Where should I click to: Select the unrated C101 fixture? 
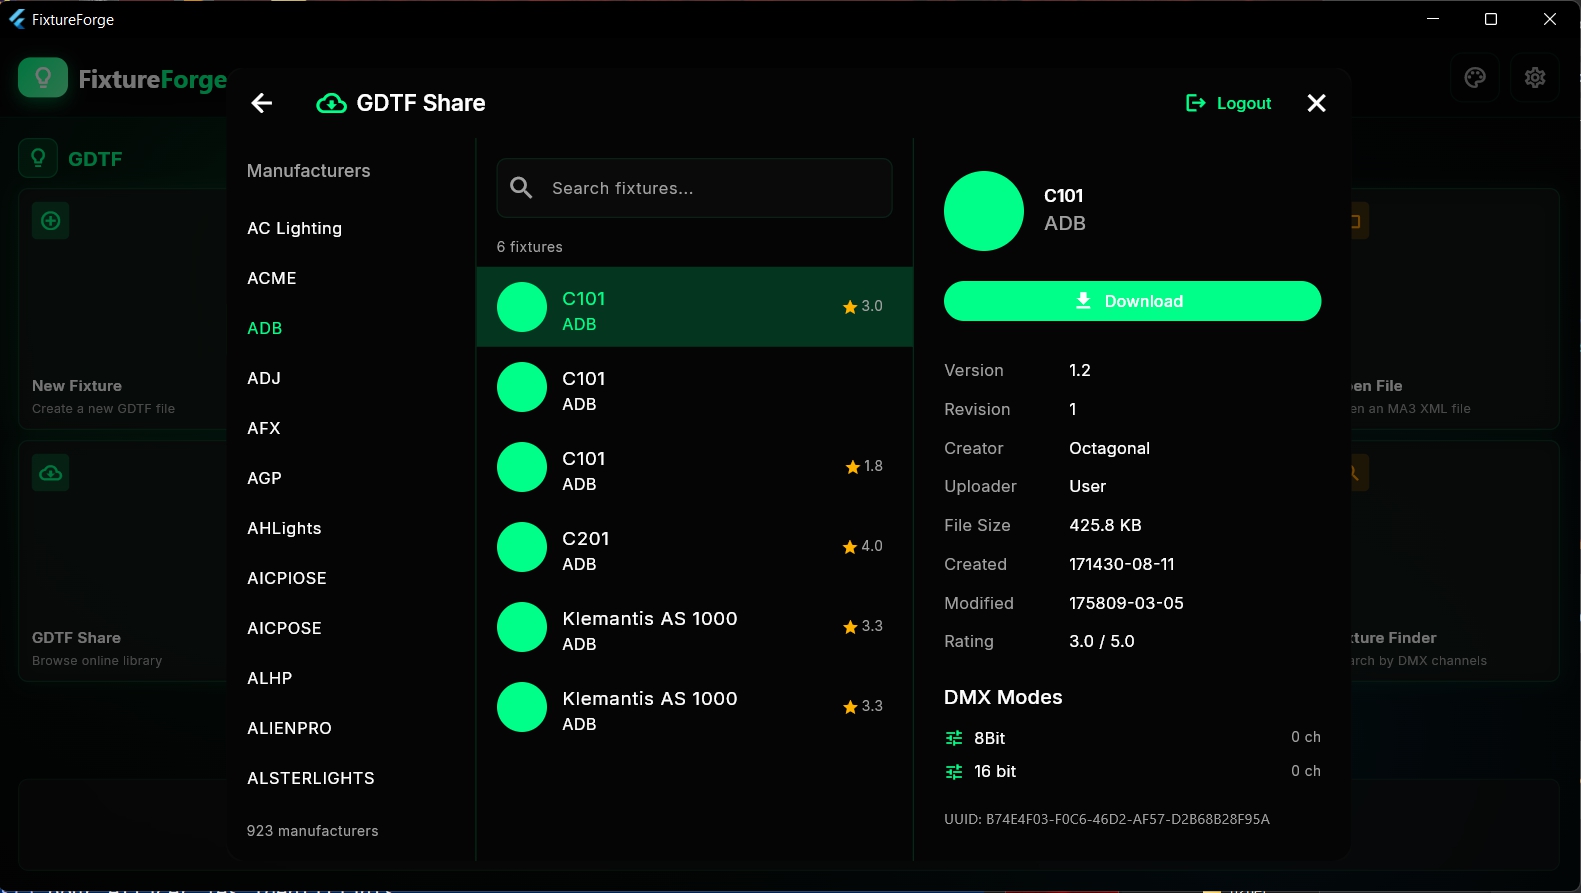tap(694, 387)
